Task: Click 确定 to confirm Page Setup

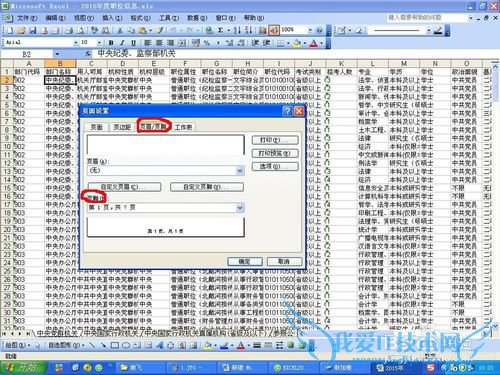Action: coord(245,262)
